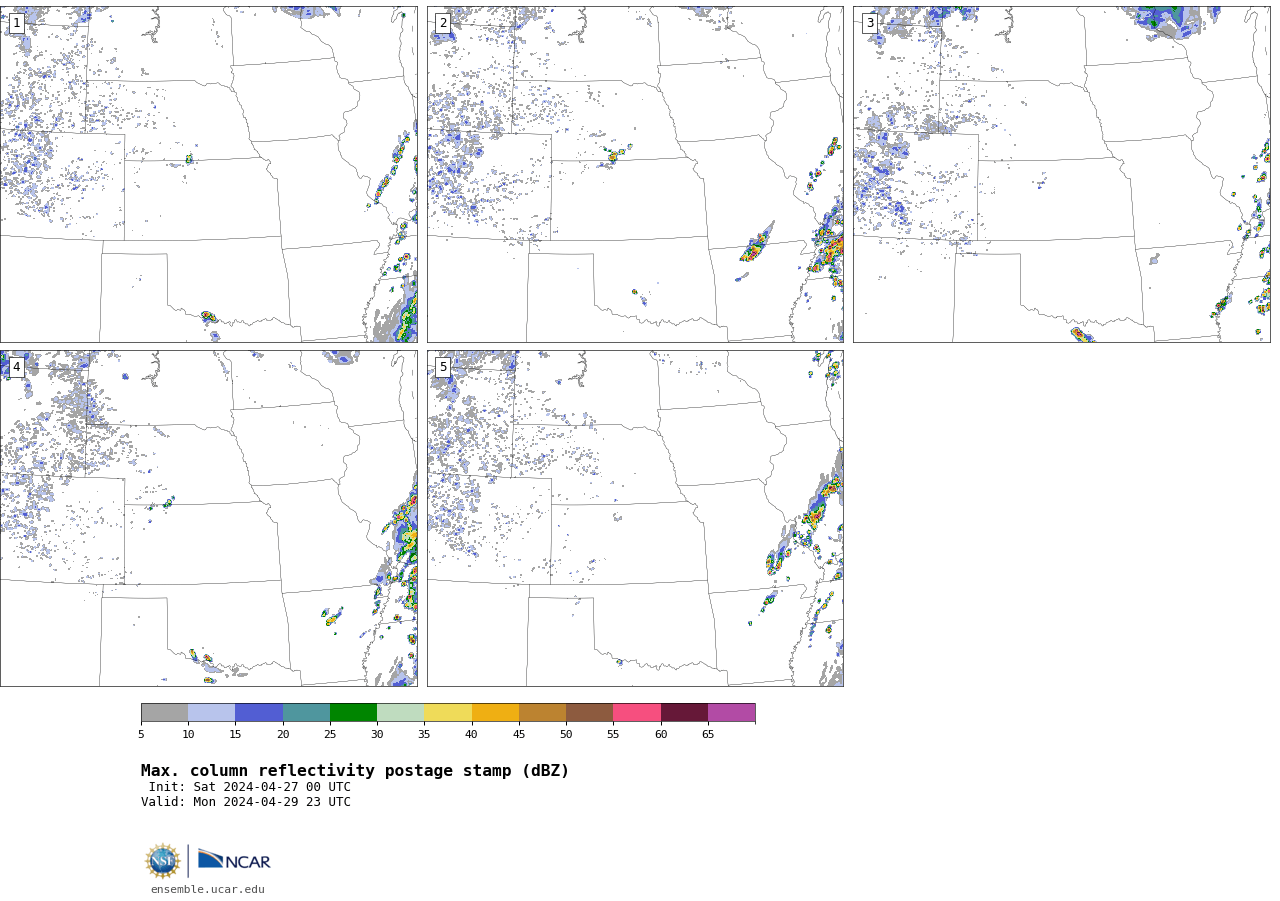Image resolution: width=1280 pixels, height=901 pixels.
Task: Click the panel number 5 label
Action: click(443, 367)
